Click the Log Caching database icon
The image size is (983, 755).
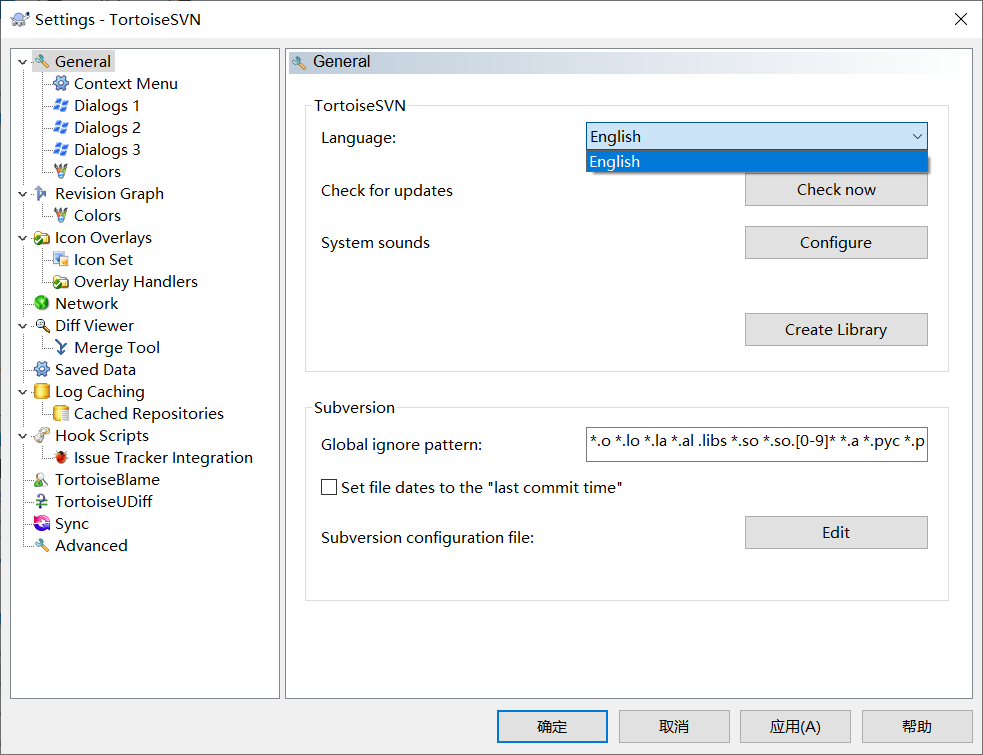tap(41, 391)
